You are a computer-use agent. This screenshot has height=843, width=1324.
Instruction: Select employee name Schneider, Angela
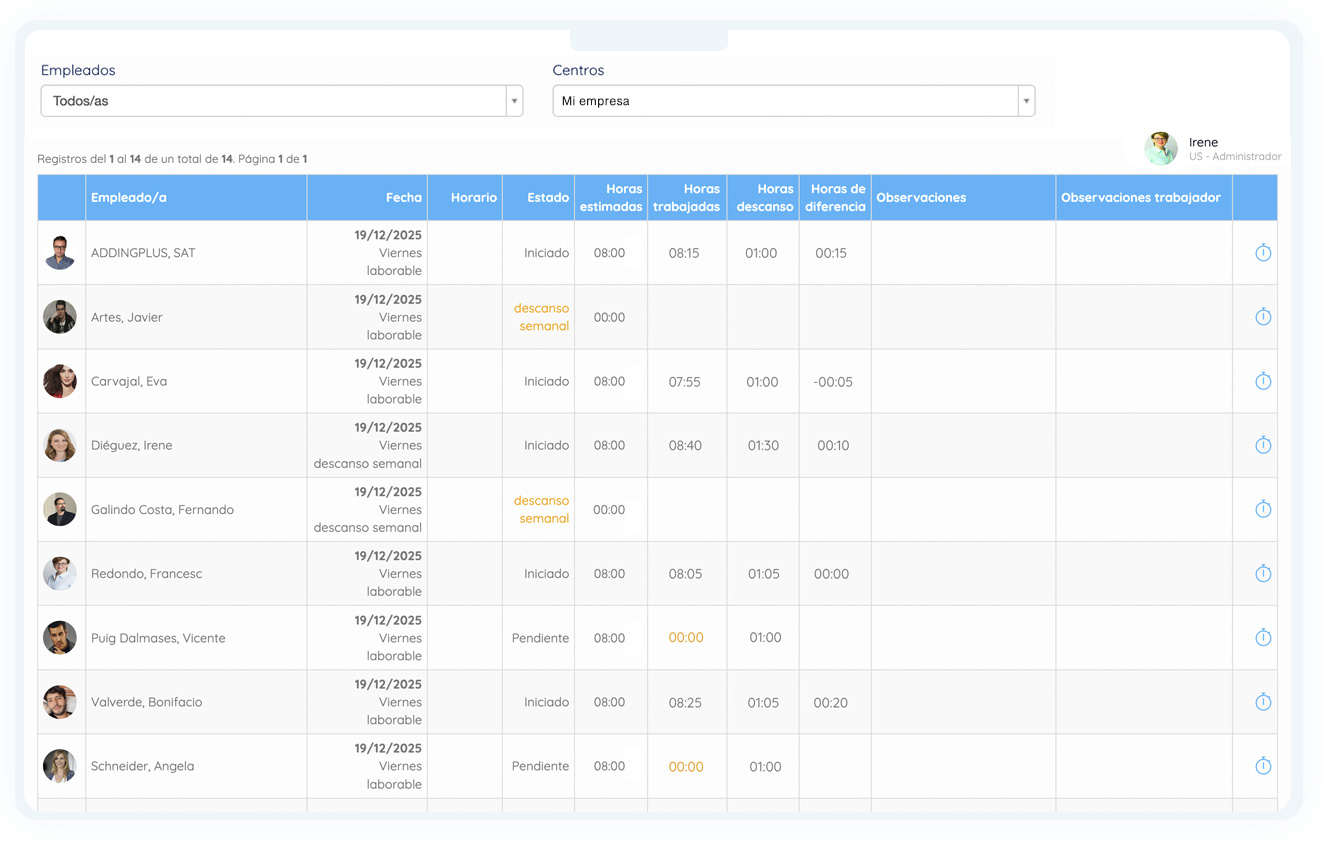(143, 766)
